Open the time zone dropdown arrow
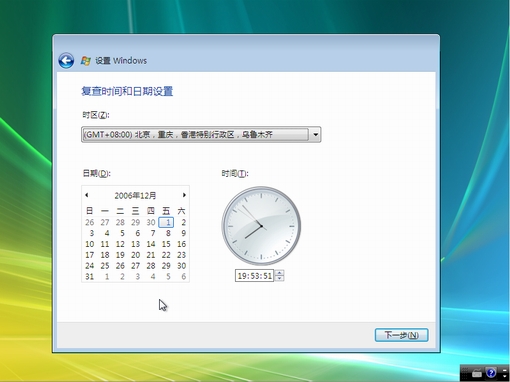This screenshot has width=510, height=382. click(315, 135)
